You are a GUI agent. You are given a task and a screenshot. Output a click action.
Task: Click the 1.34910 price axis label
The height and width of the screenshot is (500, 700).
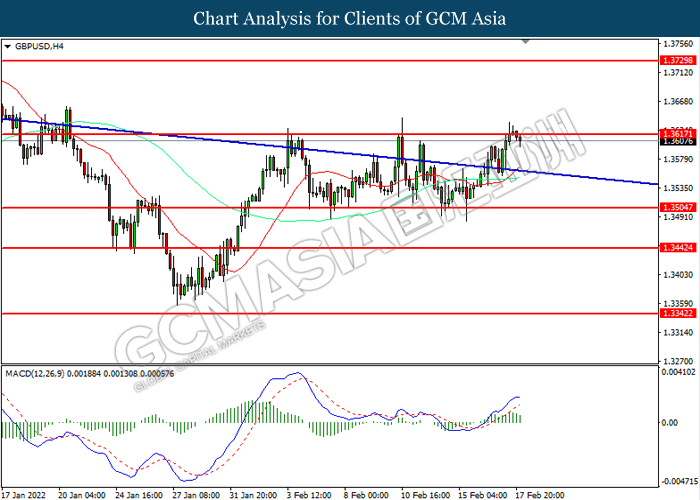678,217
